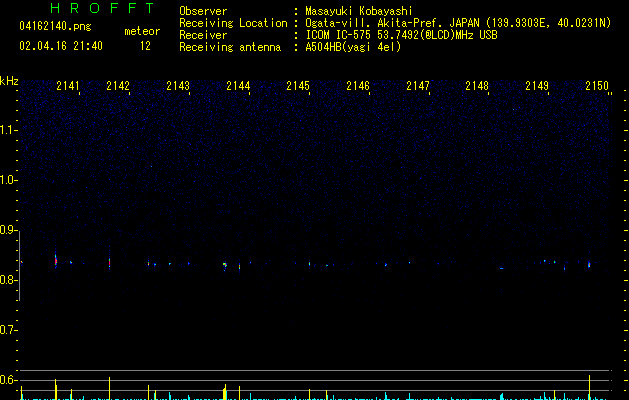This screenshot has height=400, width=629.
Task: Click the 2147 time marker
Action: [418, 86]
